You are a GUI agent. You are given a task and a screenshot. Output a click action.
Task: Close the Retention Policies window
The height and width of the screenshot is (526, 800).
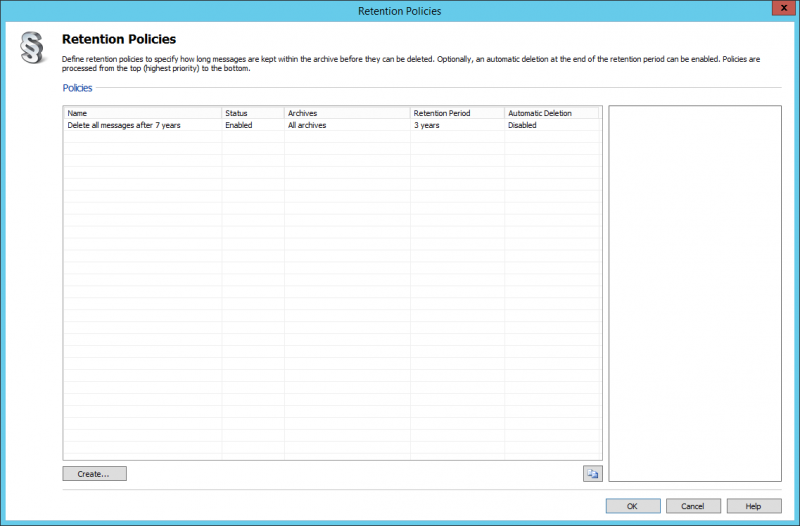point(784,8)
